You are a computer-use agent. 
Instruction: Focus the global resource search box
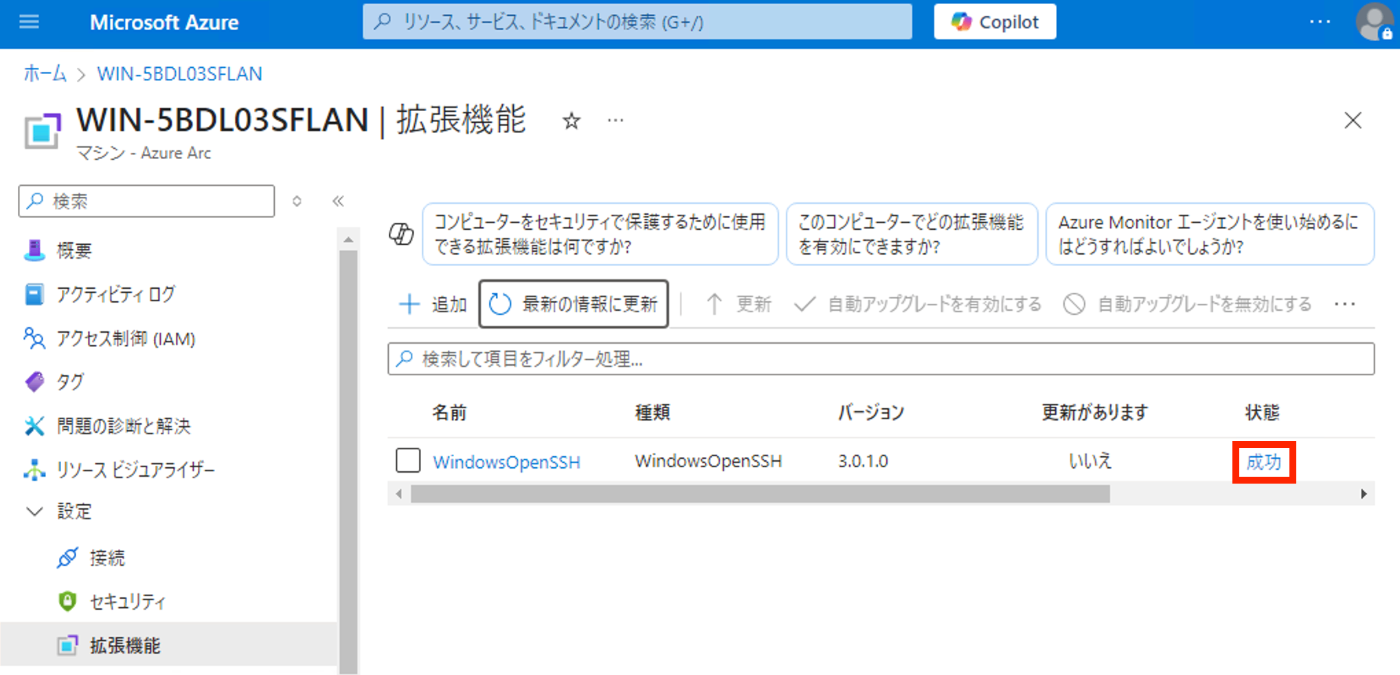click(x=637, y=22)
